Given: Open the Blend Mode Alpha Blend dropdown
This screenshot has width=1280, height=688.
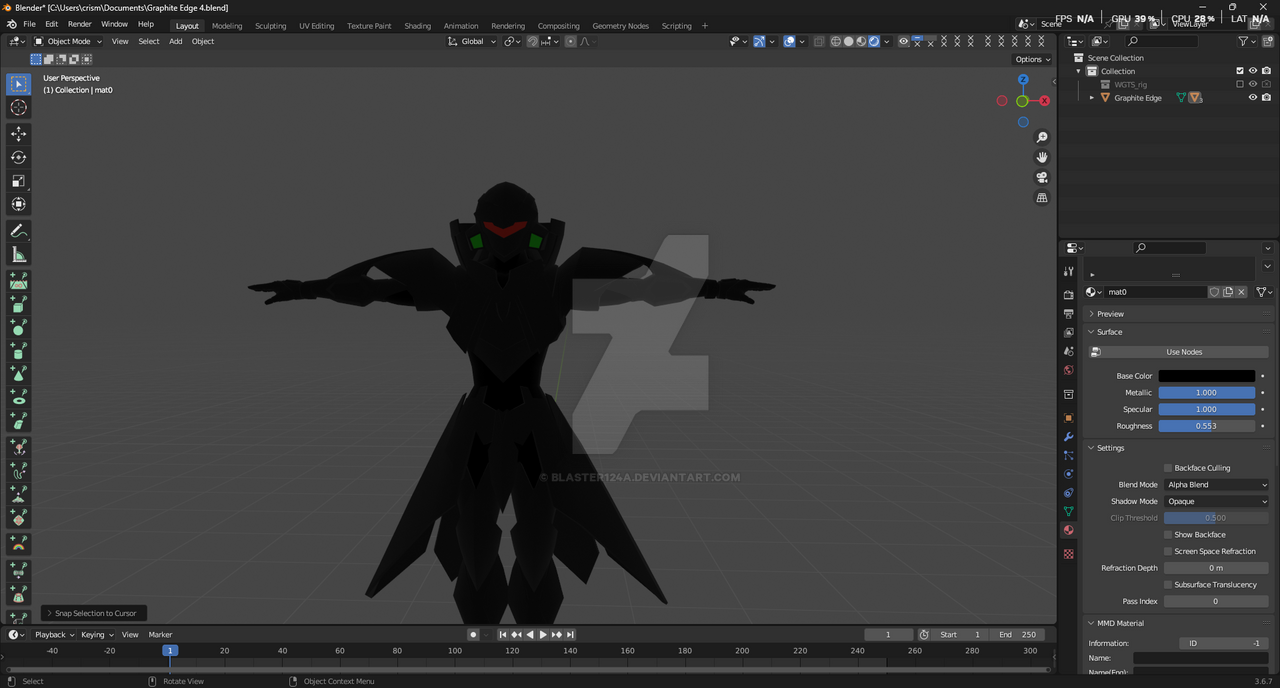Looking at the screenshot, I should (x=1216, y=485).
